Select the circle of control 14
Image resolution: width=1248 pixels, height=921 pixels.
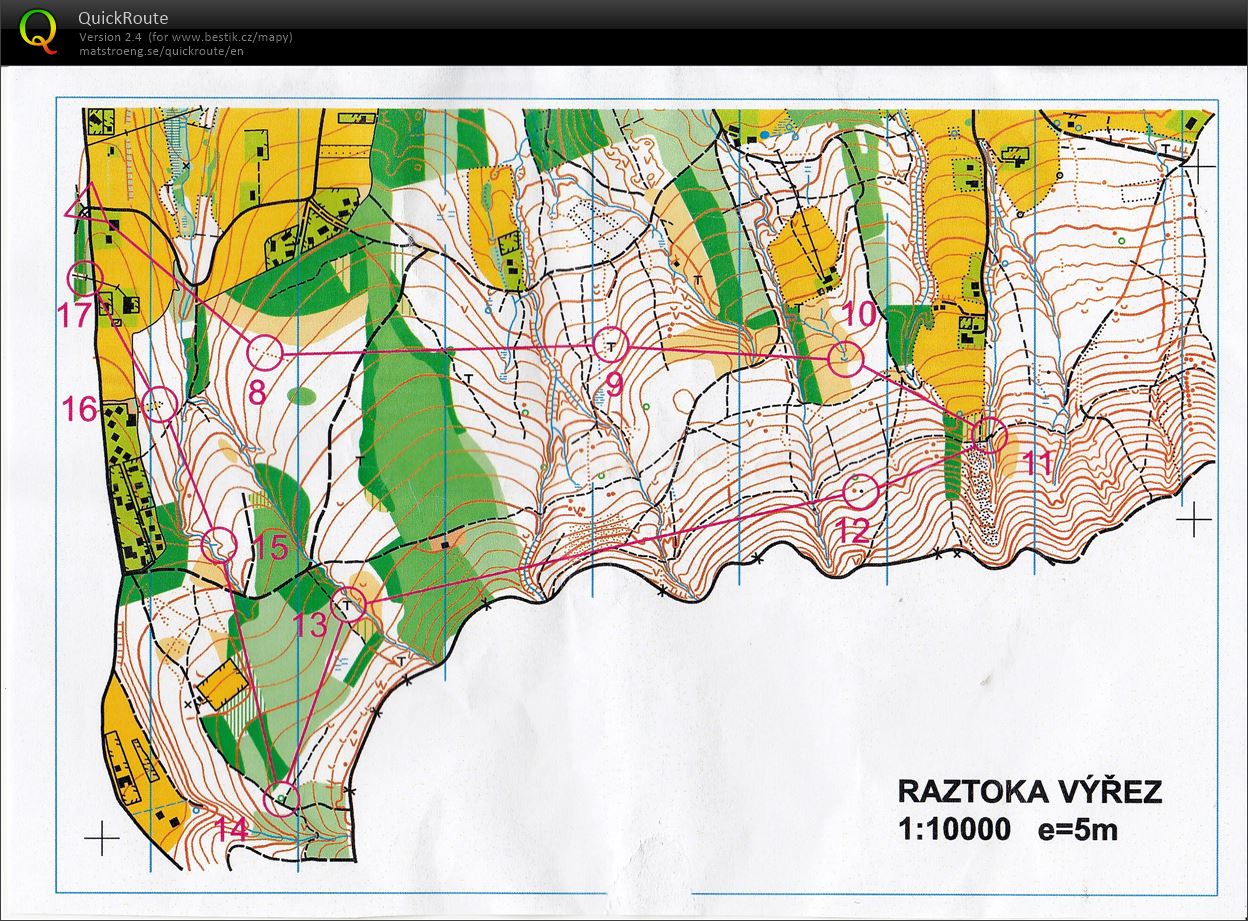(x=281, y=799)
